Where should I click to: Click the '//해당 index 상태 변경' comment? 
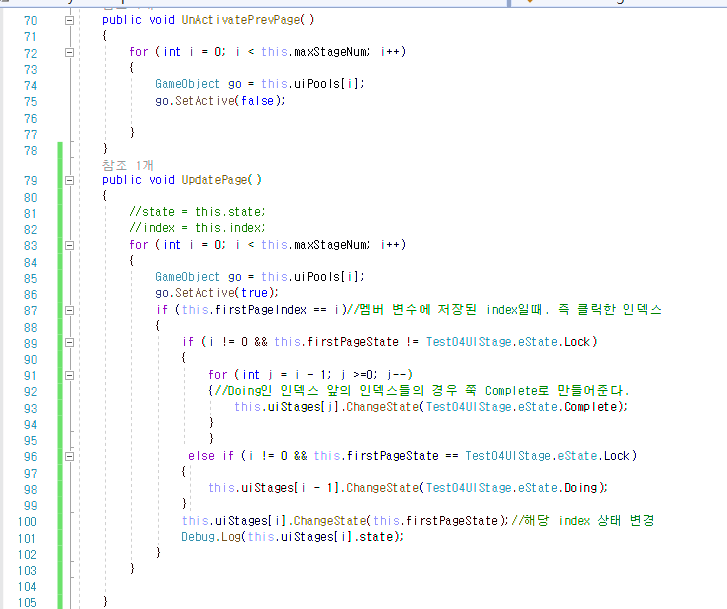point(582,521)
